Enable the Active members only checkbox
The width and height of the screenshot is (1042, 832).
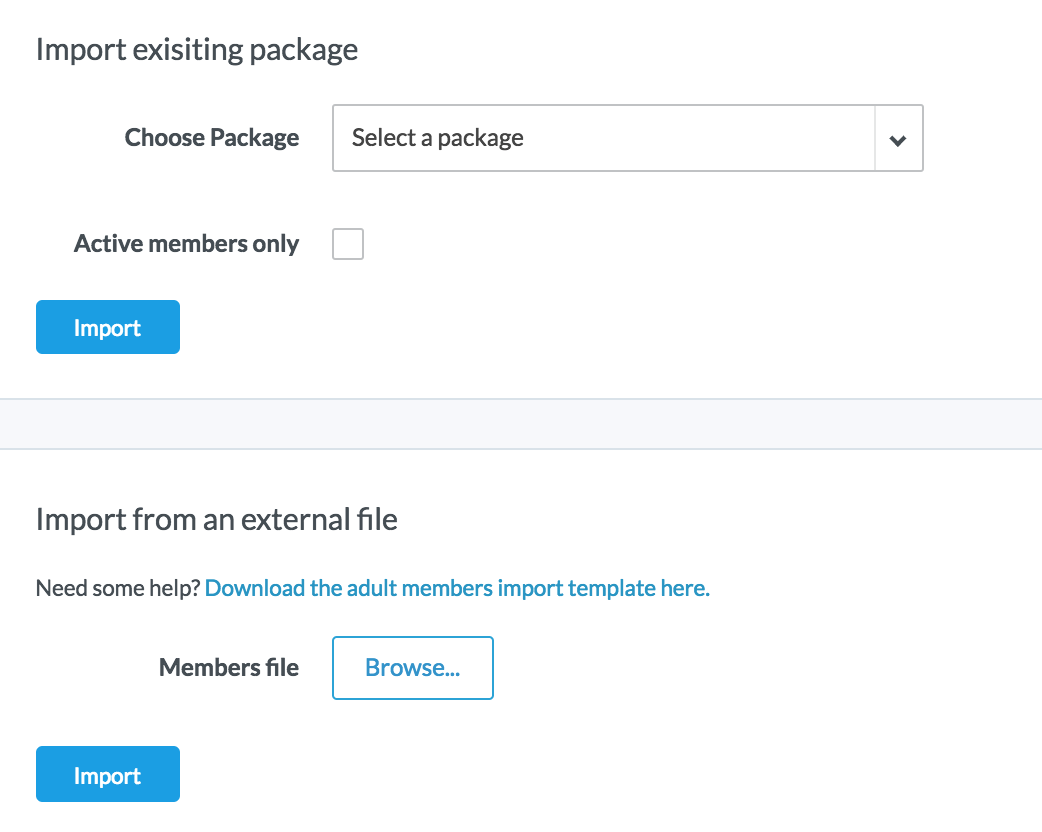tap(348, 244)
